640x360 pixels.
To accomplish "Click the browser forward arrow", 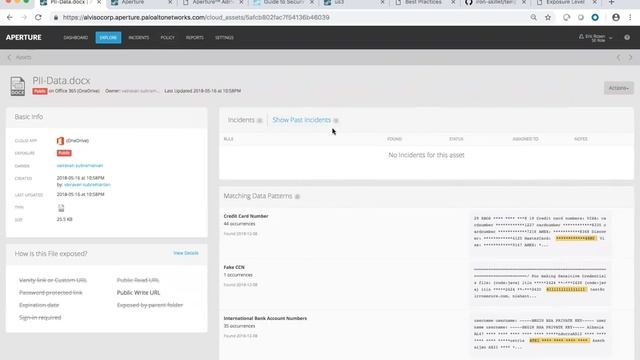I will click(x=24, y=18).
